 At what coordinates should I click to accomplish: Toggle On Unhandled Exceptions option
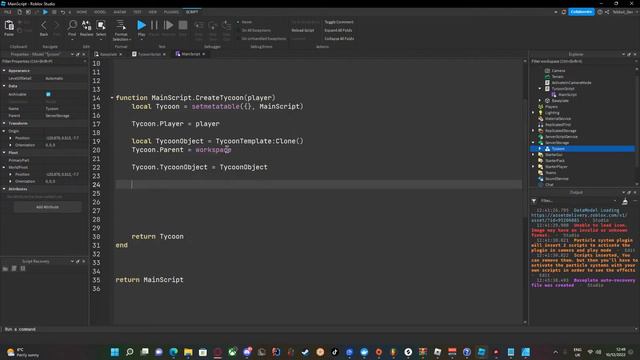click(x=262, y=39)
